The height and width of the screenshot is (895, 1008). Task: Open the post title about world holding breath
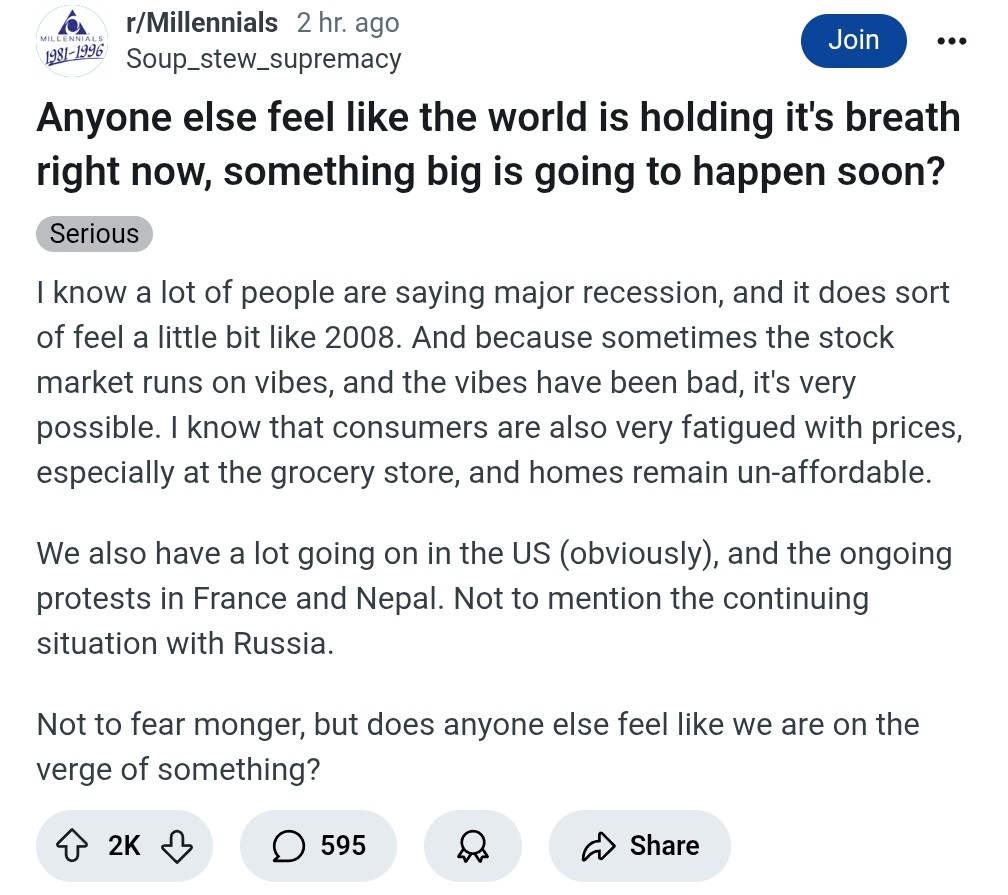[498, 145]
